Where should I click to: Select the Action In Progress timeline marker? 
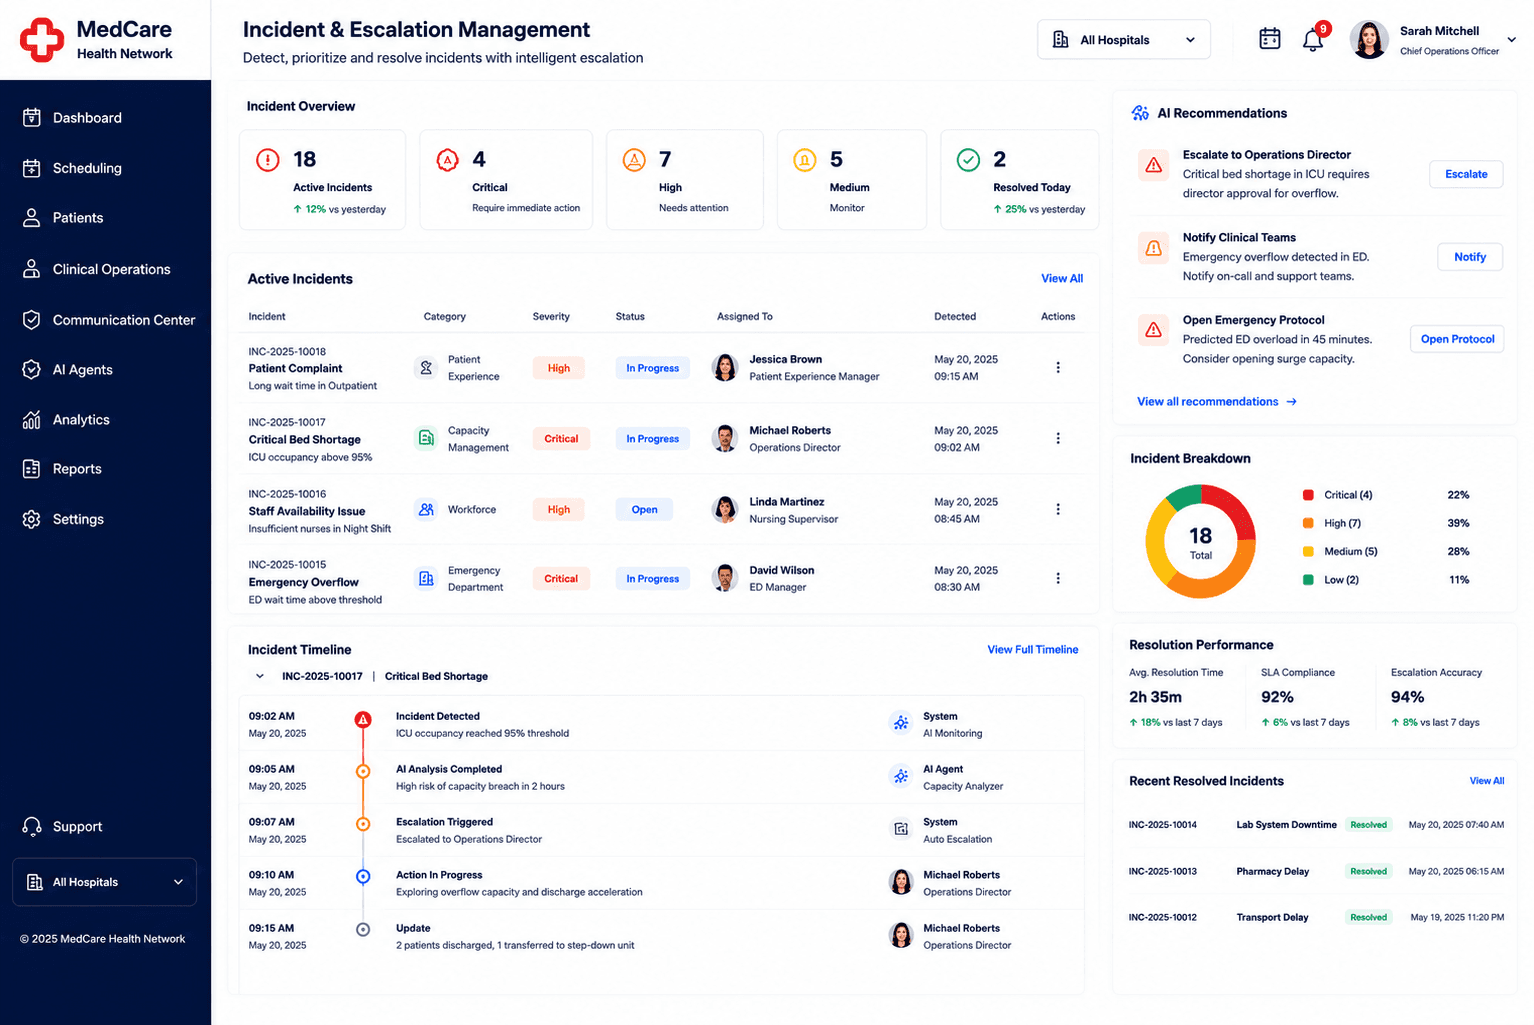(363, 876)
